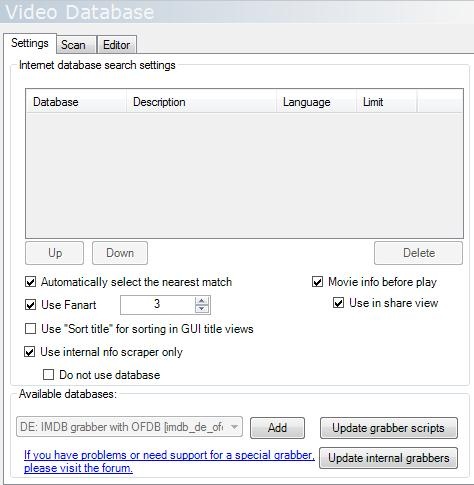Open the available databases dropdown
This screenshot has width=474, height=485.
tap(129, 427)
